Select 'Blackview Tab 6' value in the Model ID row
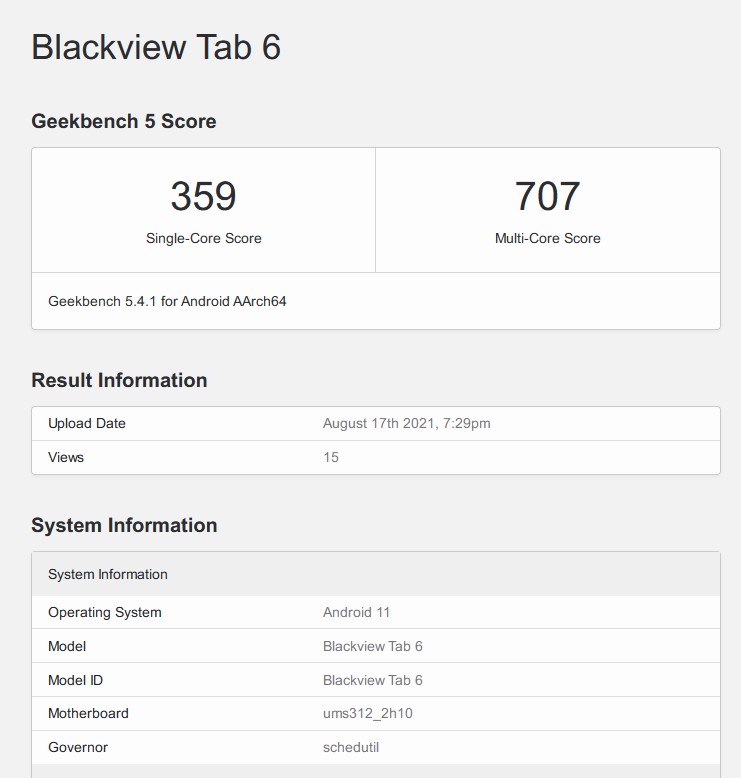The image size is (741, 778). (x=373, y=680)
